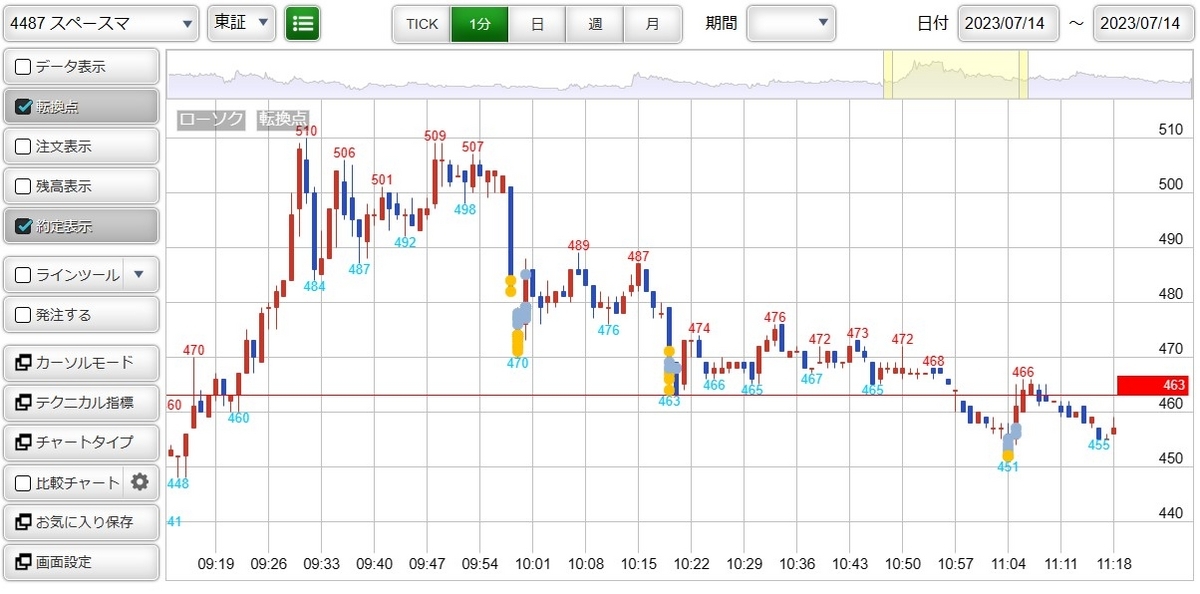Enable the 比較チャート checkbox
The image size is (1200, 594).
pyautogui.click(x=24, y=483)
